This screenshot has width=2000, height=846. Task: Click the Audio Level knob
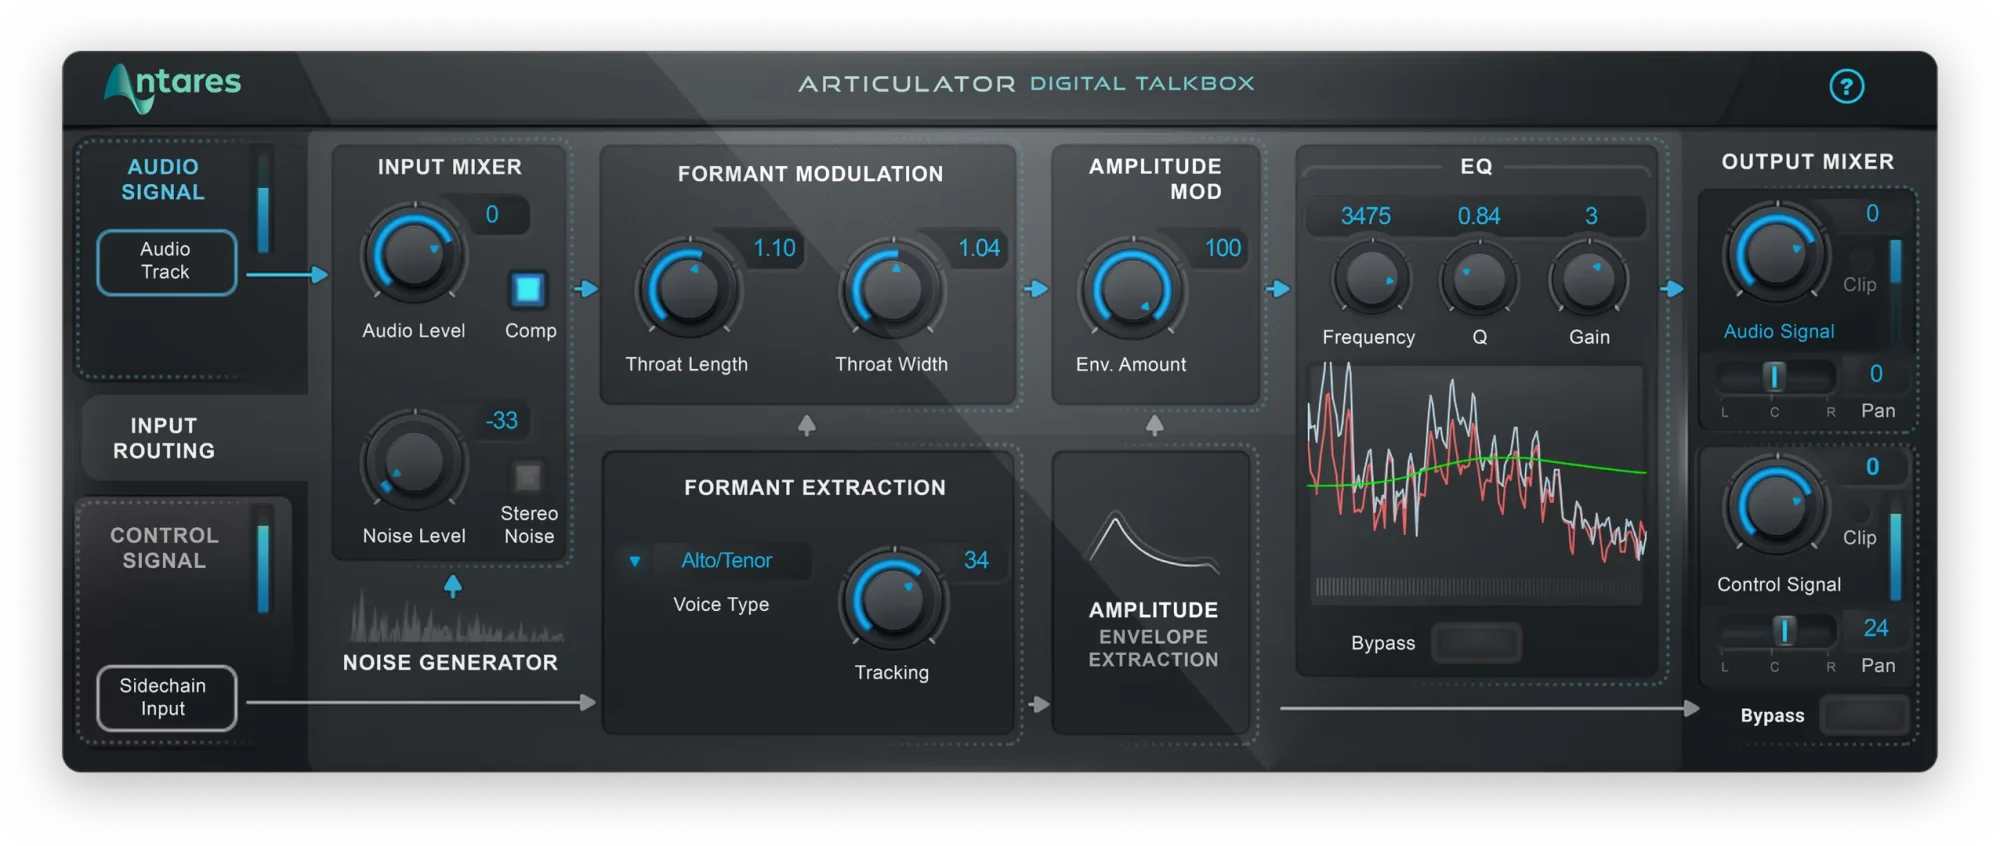(413, 254)
